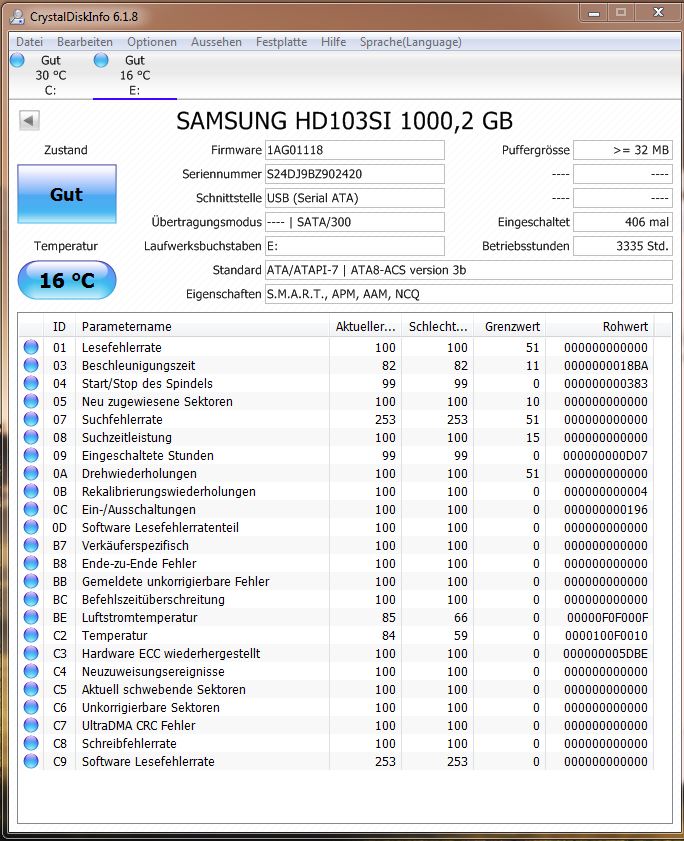Open the Aussehen menu
The height and width of the screenshot is (841, 684).
216,42
